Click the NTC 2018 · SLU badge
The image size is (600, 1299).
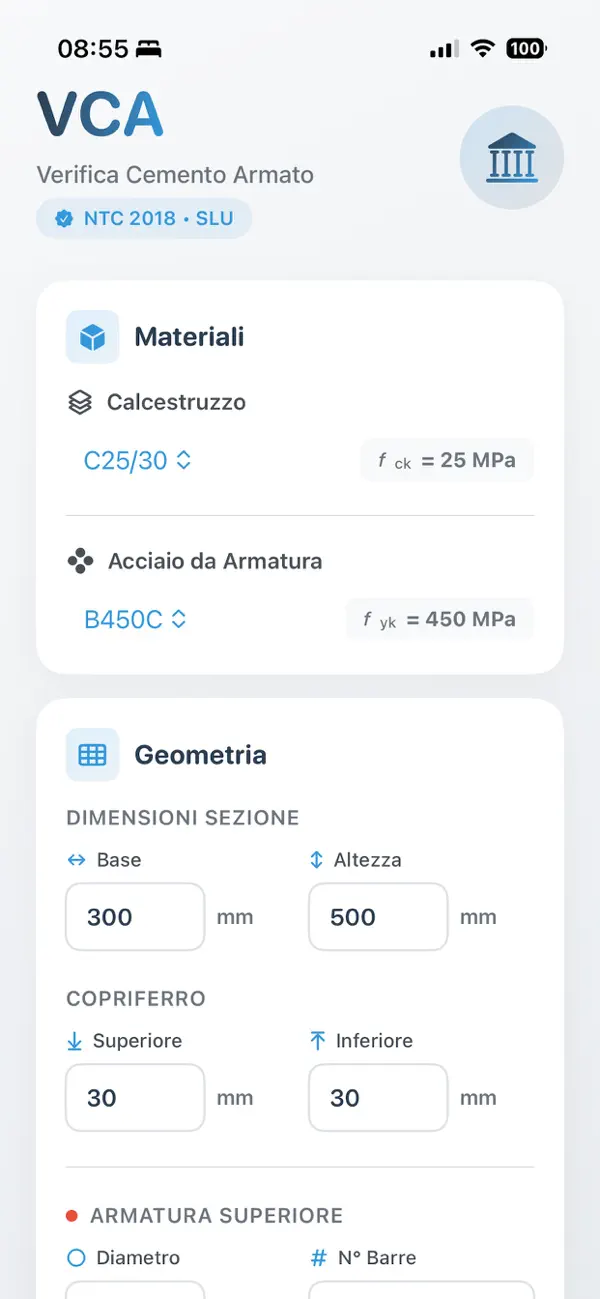point(143,218)
